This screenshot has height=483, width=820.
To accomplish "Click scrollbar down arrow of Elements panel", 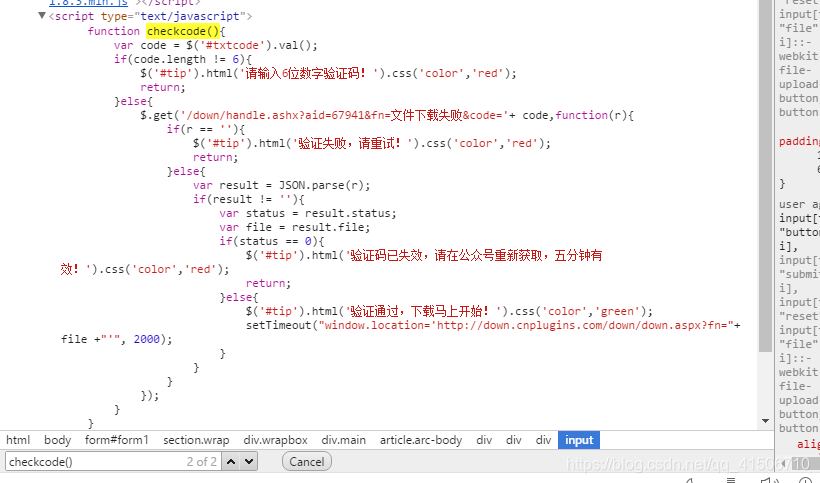I will (x=766, y=421).
